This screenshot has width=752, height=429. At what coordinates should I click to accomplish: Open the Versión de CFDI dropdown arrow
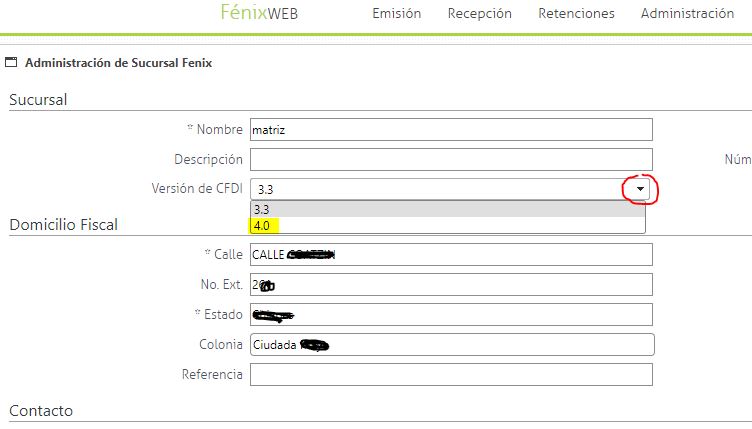[x=640, y=189]
